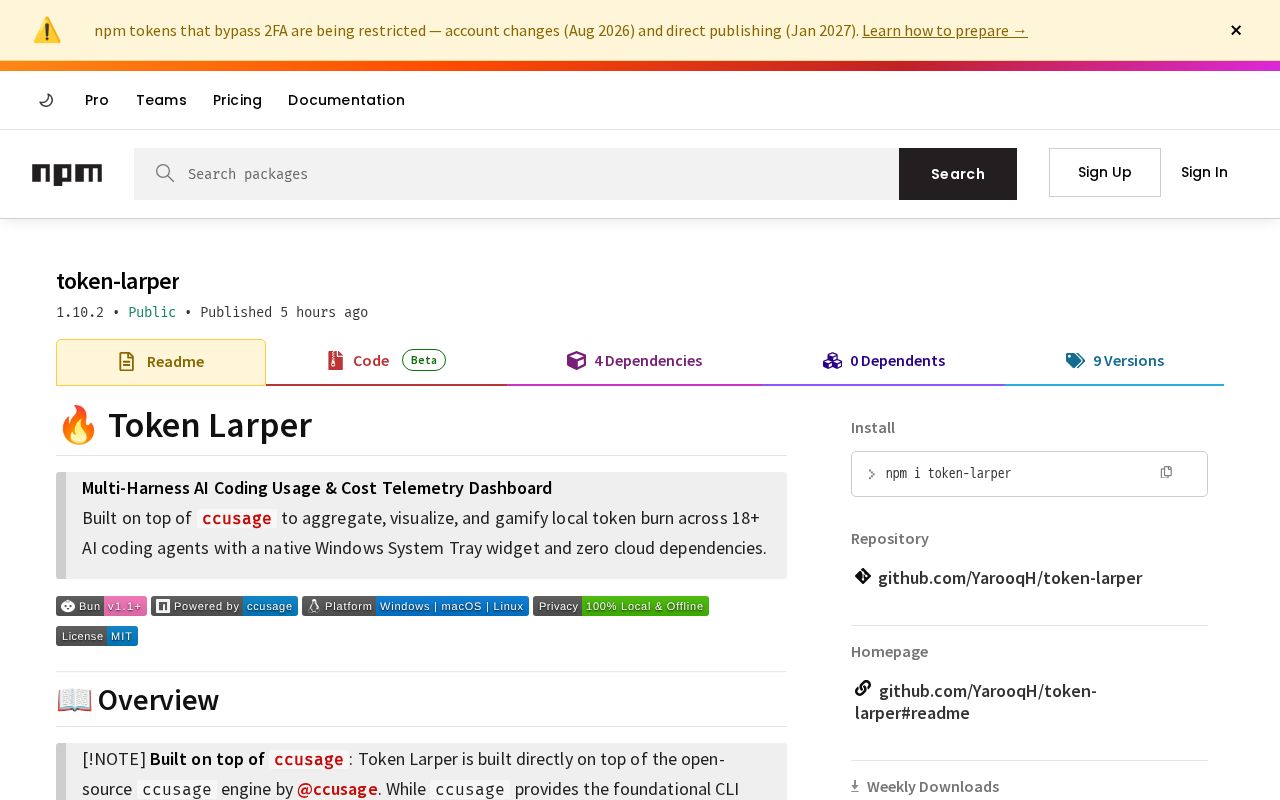Click the Token Larper heading
Viewport: 1280px width, 800px height.
click(184, 425)
